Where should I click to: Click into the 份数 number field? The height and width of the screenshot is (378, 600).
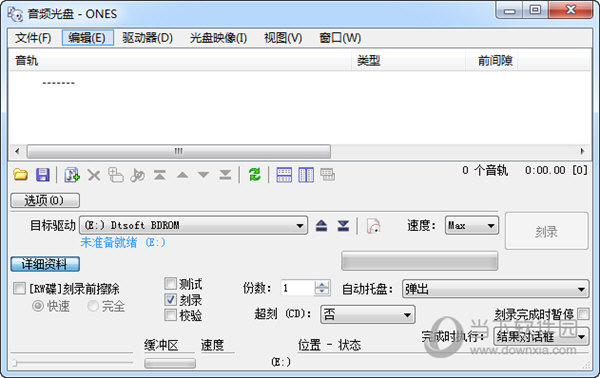point(298,288)
